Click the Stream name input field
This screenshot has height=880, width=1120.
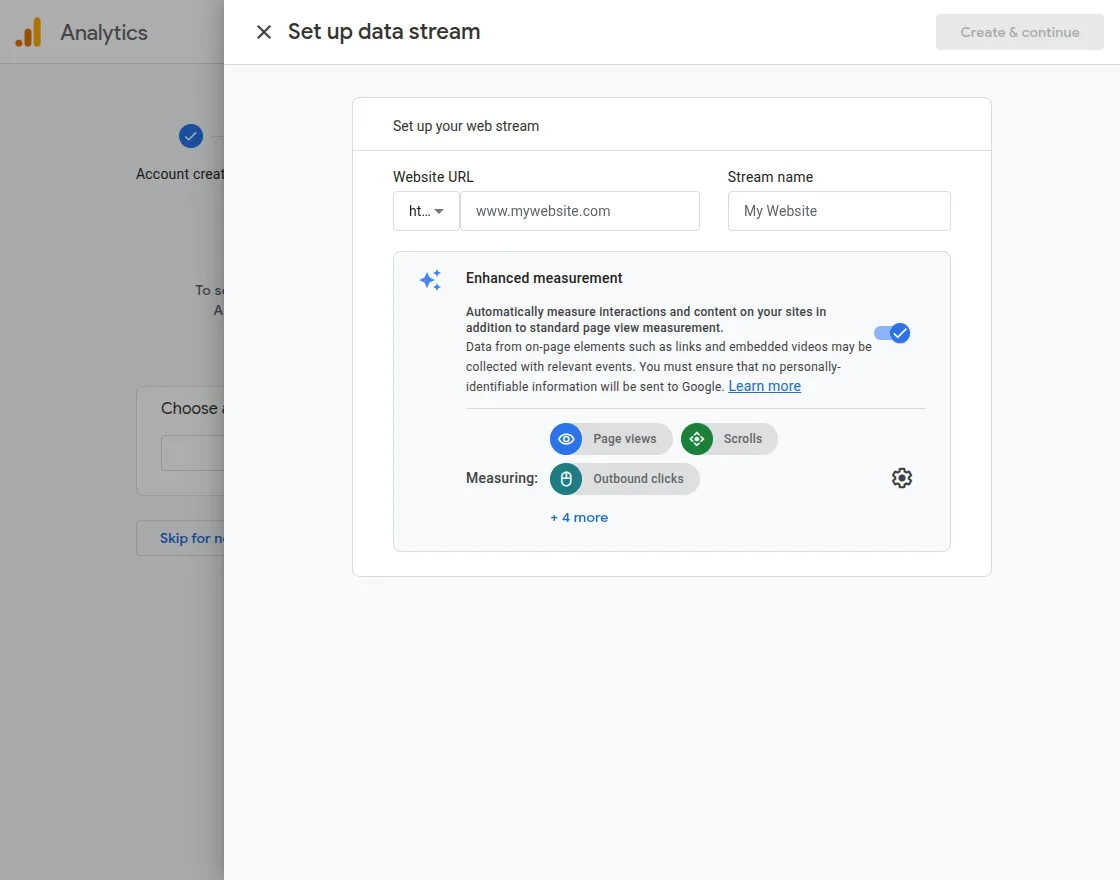tap(839, 211)
